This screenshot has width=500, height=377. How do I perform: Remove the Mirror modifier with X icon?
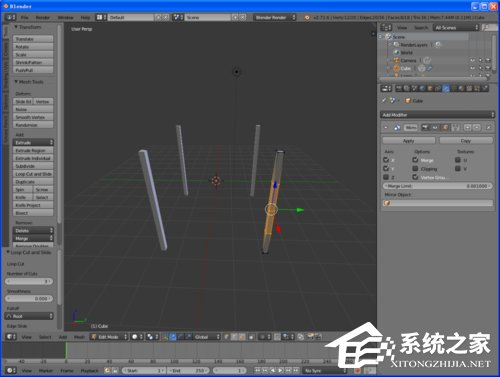tap(489, 127)
